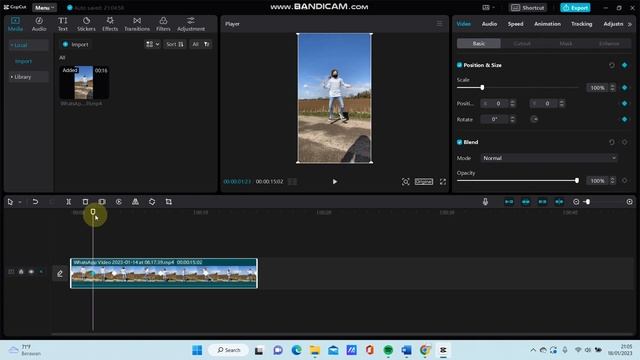This screenshot has width=640, height=360.
Task: Open the All filter dropdown
Action: [200, 44]
